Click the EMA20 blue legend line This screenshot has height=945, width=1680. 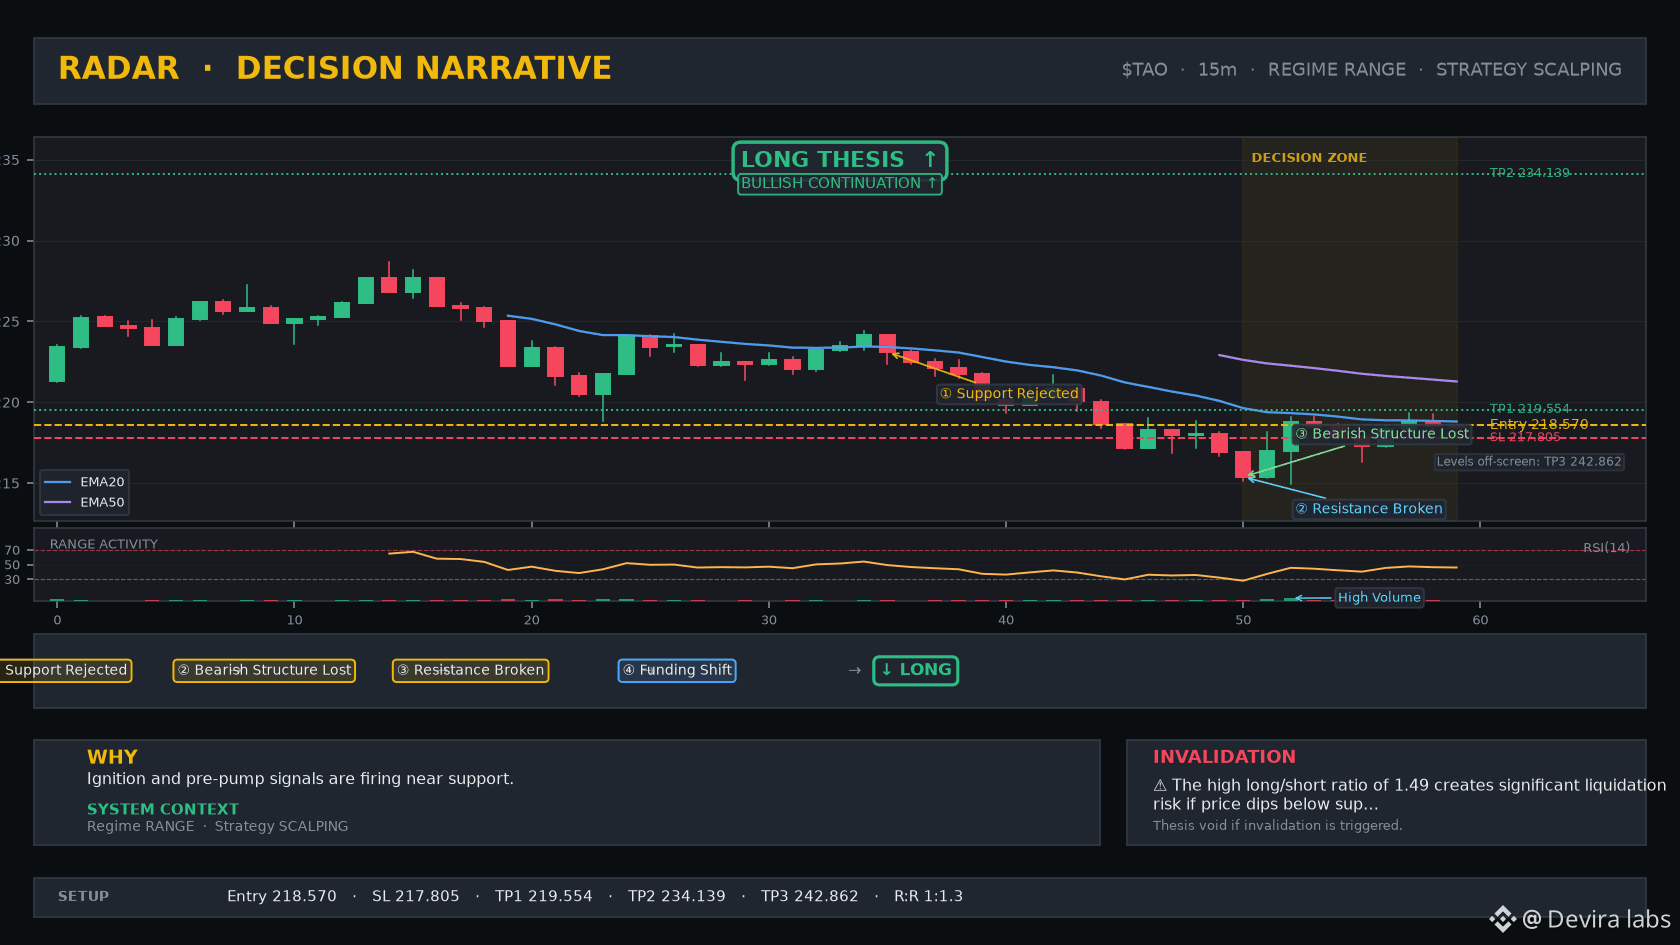point(58,482)
